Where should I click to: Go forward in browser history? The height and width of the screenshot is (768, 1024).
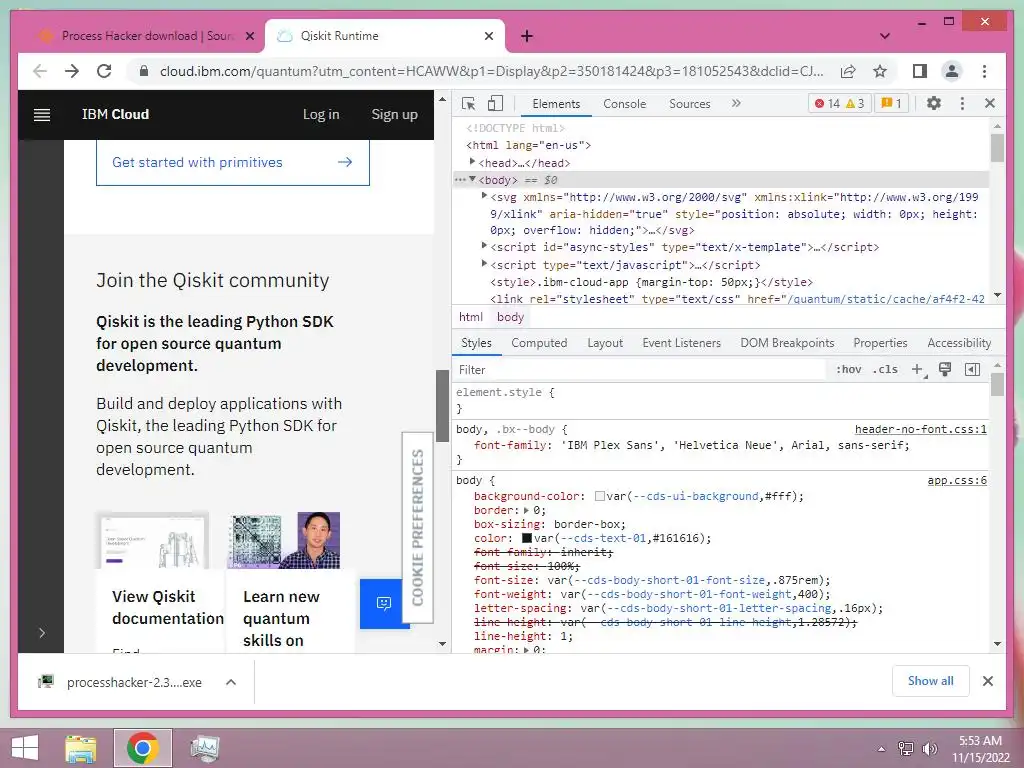72,71
